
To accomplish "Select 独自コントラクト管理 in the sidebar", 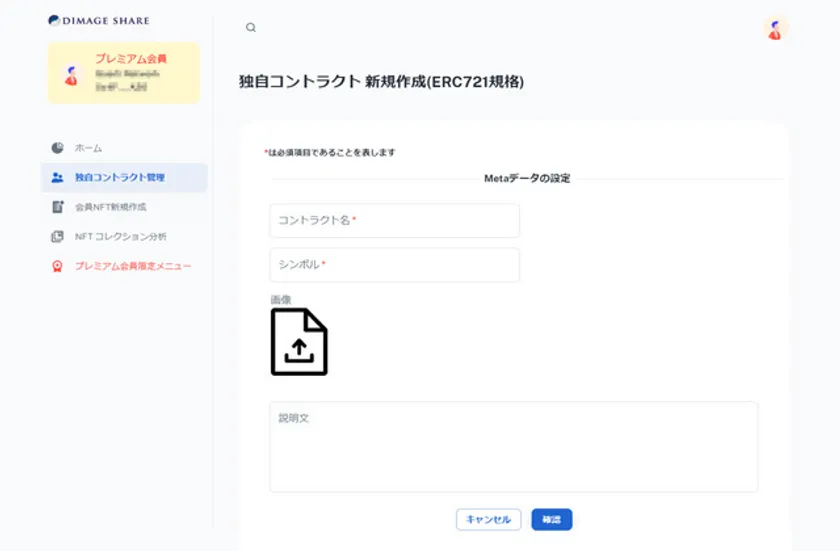I will click(x=120, y=178).
